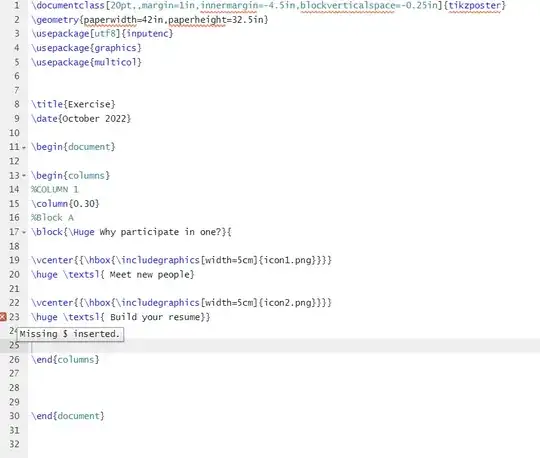The width and height of the screenshot is (540, 458).
Task: Click the \documentclass command on line 1
Action: coord(68,6)
